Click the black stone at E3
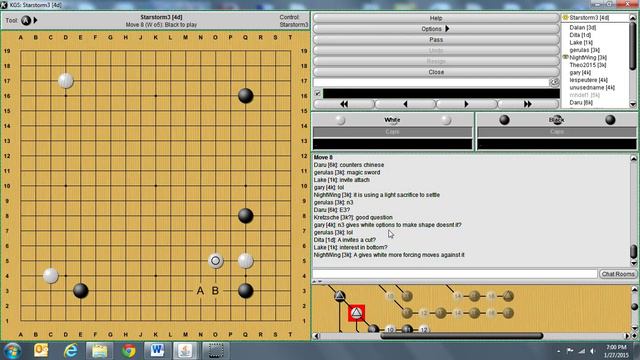Viewport: 640px width, 360px height. (80, 291)
